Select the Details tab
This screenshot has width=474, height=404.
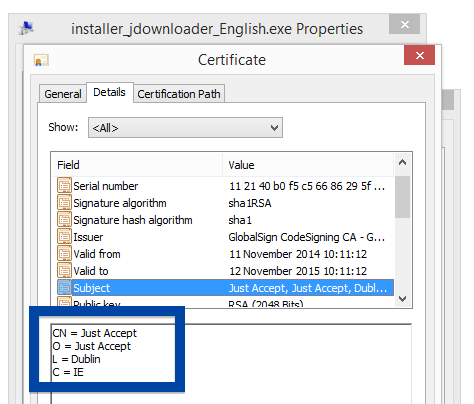pyautogui.click(x=110, y=92)
